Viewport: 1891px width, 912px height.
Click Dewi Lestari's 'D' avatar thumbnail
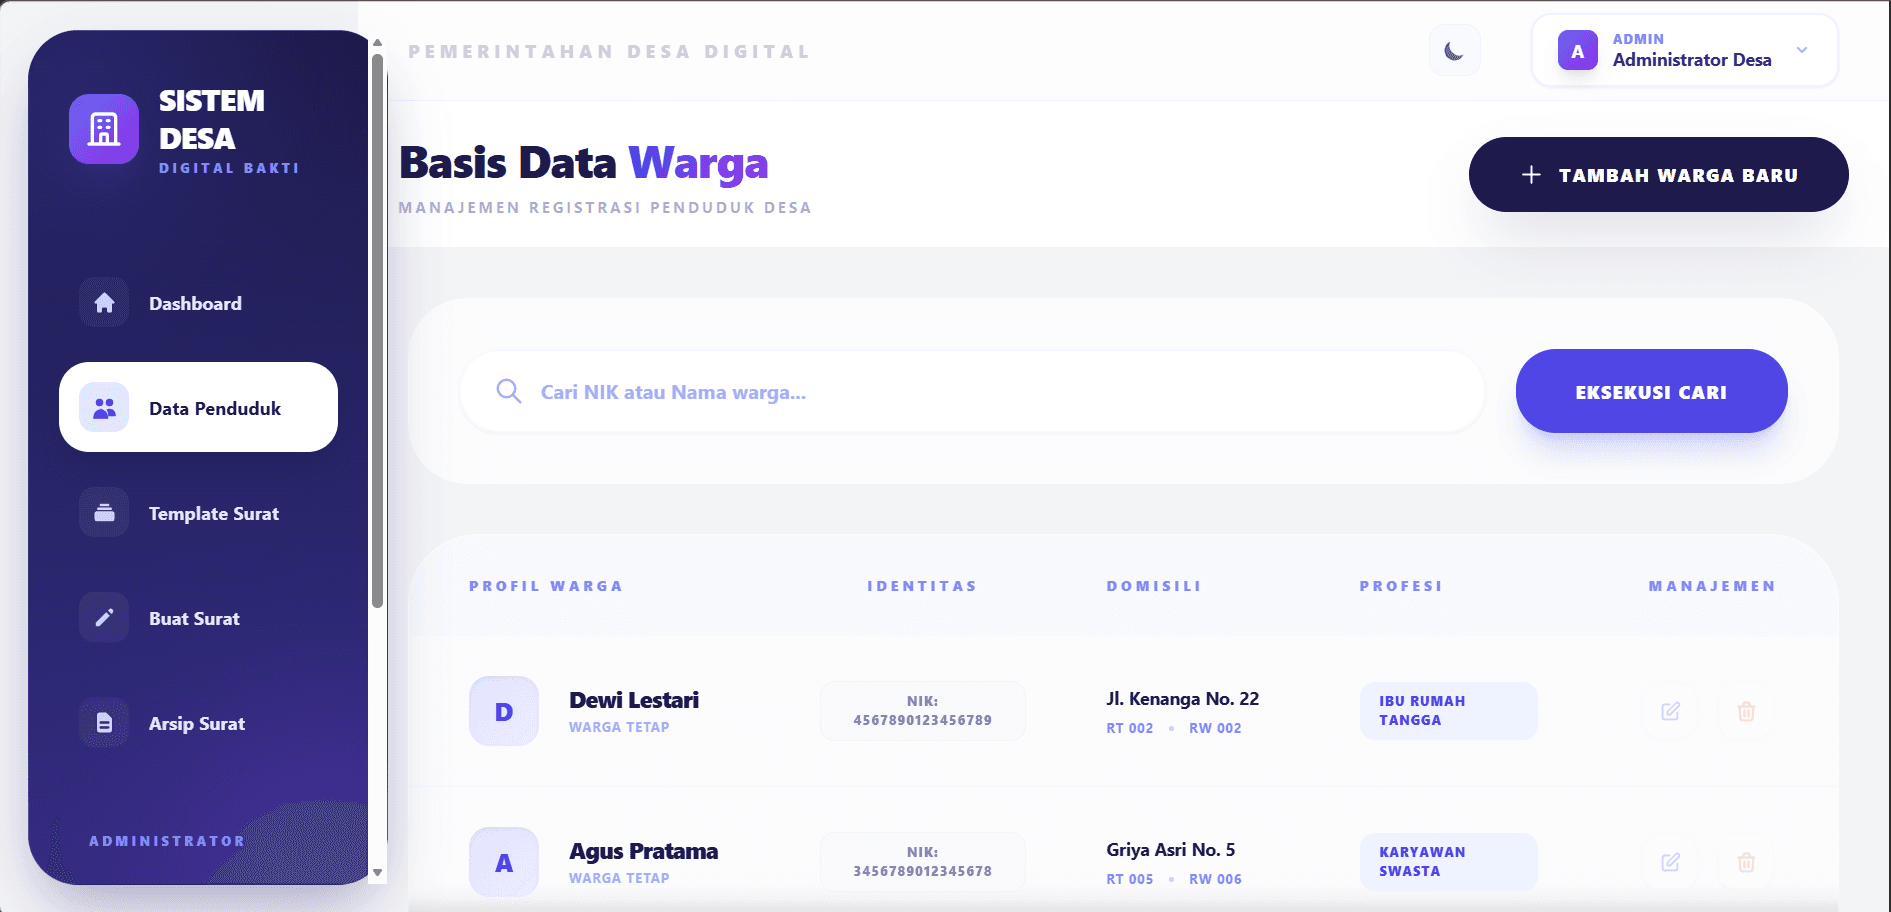pyautogui.click(x=504, y=712)
